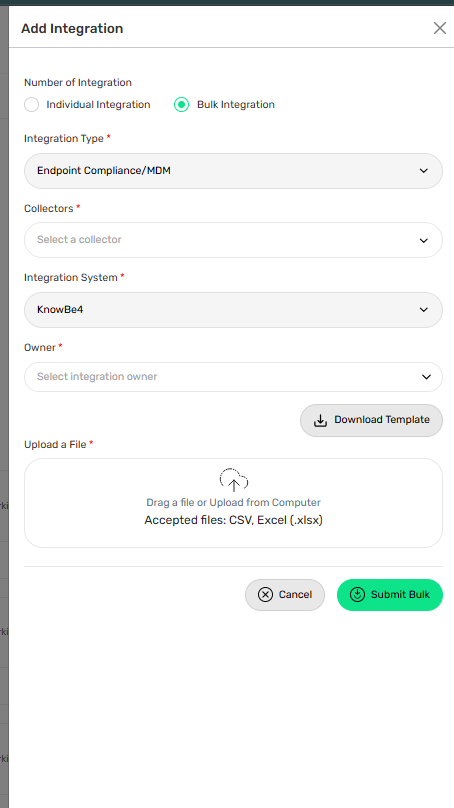Click the Cancel button label

click(x=295, y=595)
